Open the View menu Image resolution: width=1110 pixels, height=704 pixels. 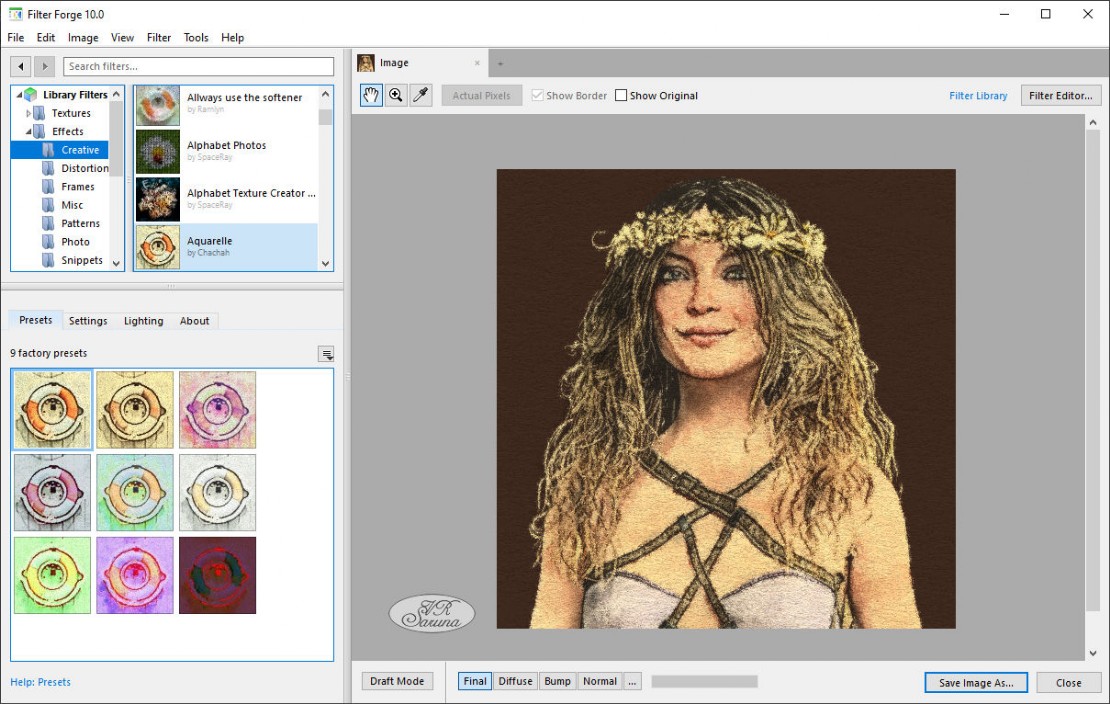[x=122, y=38]
